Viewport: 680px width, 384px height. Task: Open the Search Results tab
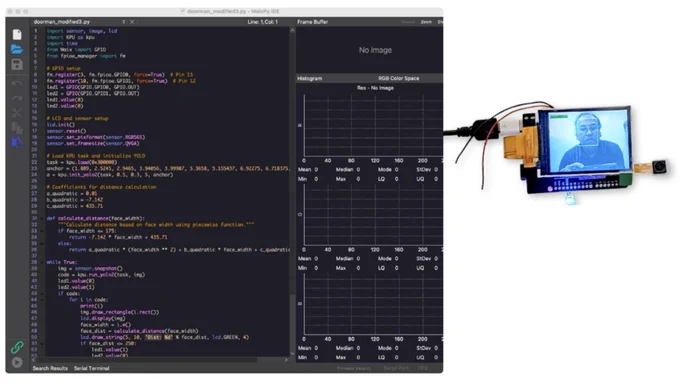click(50, 368)
